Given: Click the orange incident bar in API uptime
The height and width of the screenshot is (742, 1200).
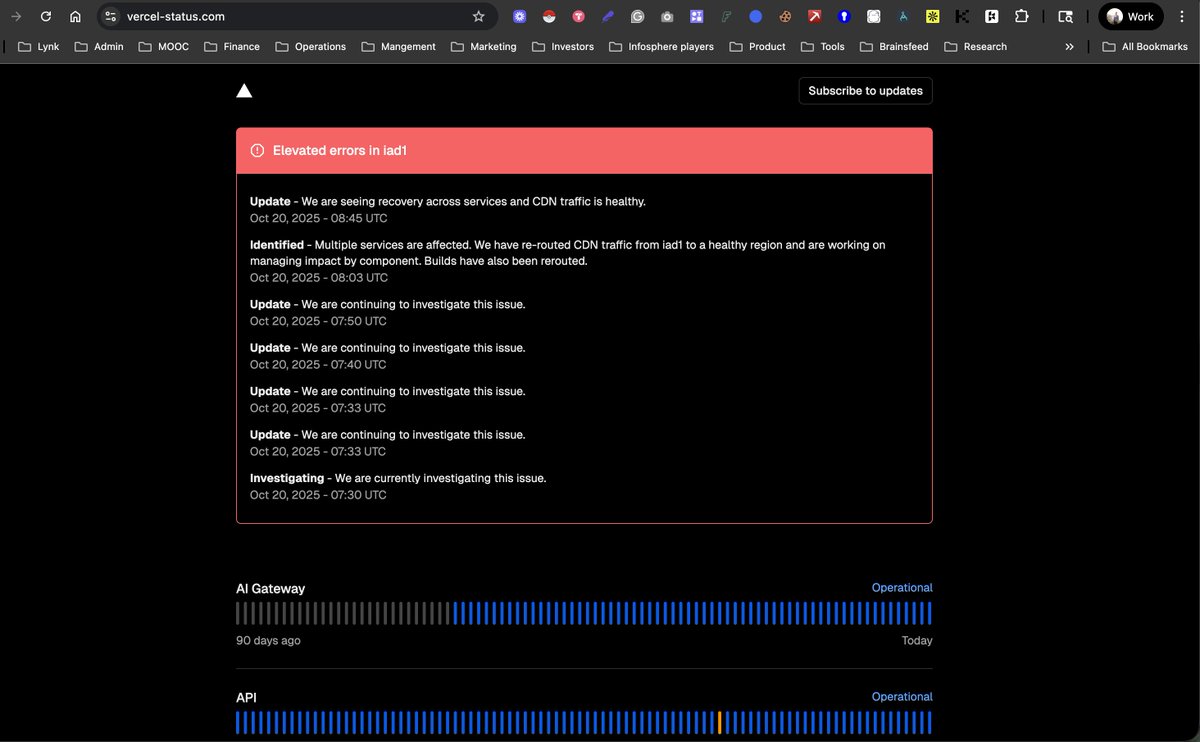Looking at the screenshot, I should (720, 722).
